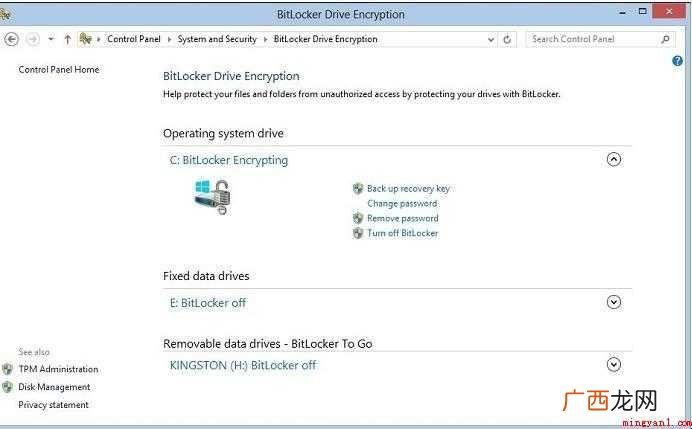
Task: Select System and Security breadcrumb
Action: 217,39
